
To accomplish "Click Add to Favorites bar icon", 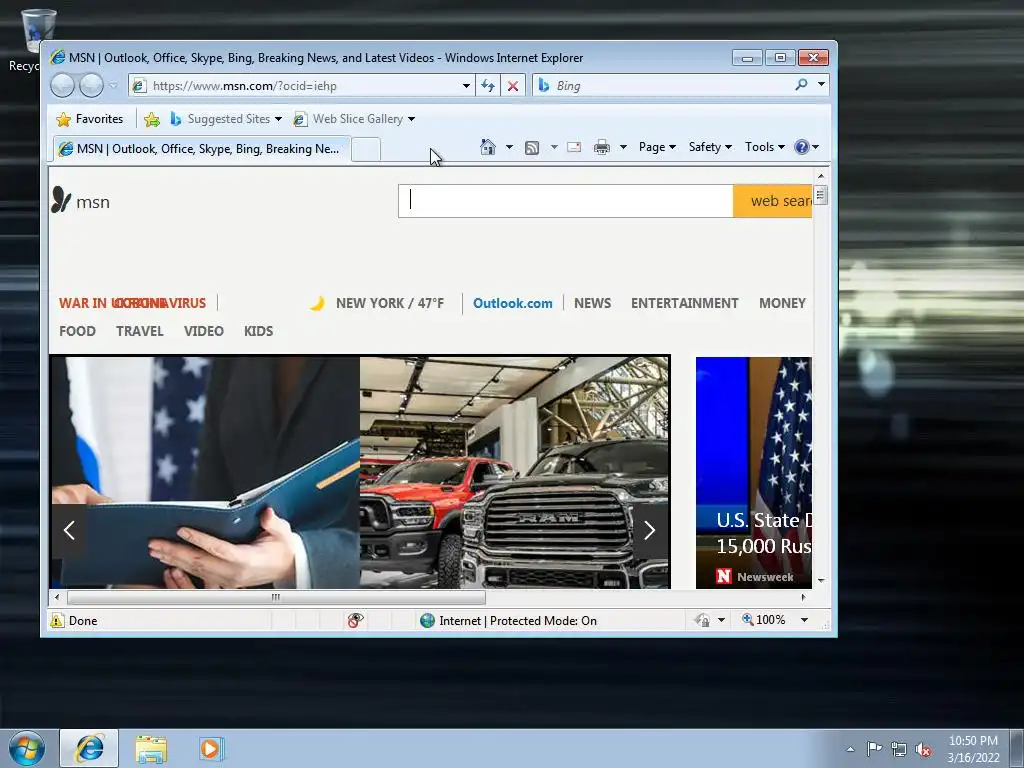I will [x=152, y=119].
